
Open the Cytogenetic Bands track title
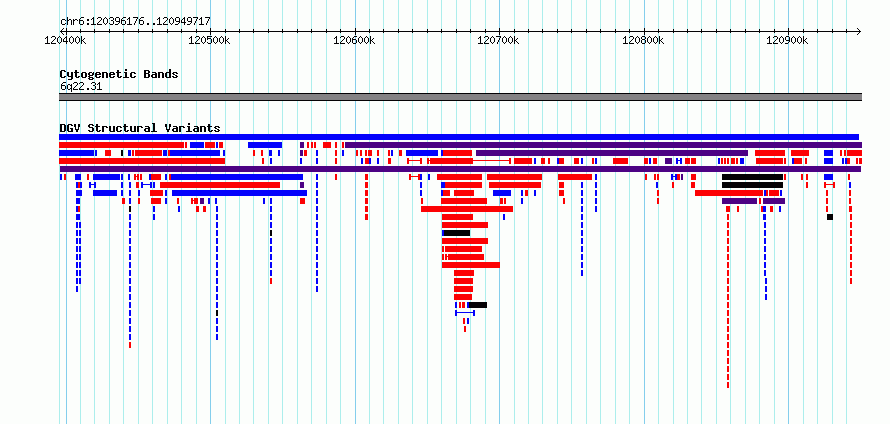click(x=119, y=74)
